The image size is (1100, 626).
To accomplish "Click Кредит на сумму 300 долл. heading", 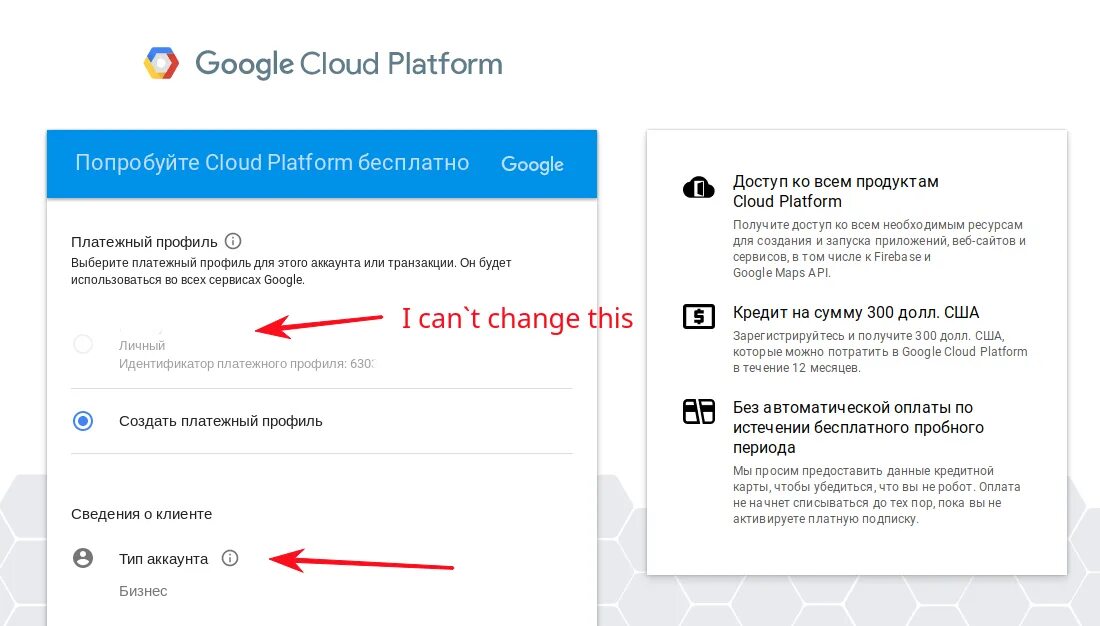I will pyautogui.click(x=856, y=312).
